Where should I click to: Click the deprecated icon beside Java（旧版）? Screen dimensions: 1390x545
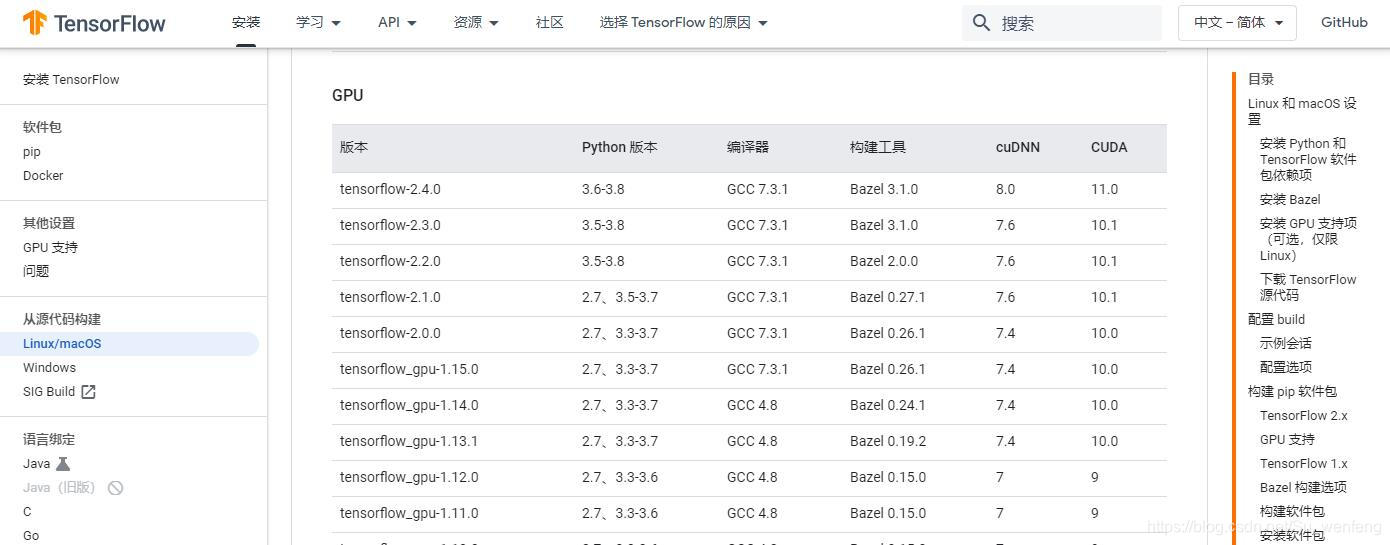[115, 488]
